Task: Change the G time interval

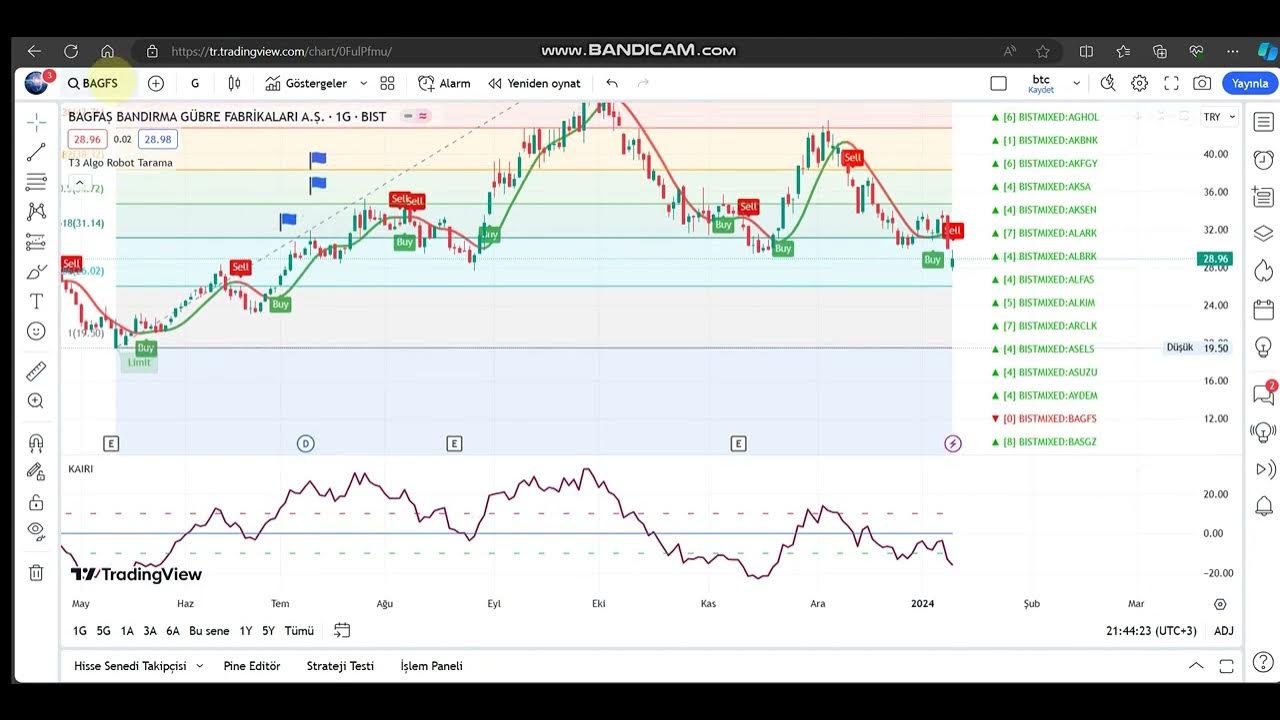Action: click(195, 83)
